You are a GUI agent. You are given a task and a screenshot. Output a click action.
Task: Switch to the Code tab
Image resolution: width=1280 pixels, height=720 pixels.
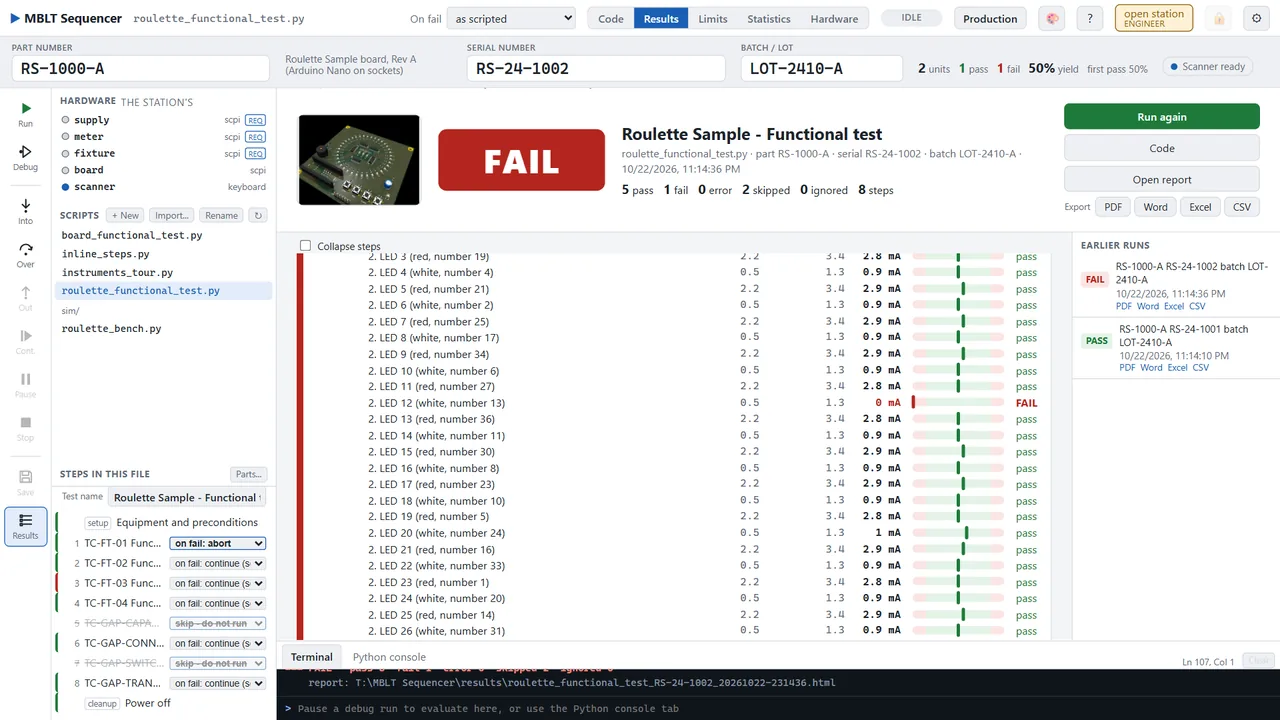pyautogui.click(x=610, y=18)
